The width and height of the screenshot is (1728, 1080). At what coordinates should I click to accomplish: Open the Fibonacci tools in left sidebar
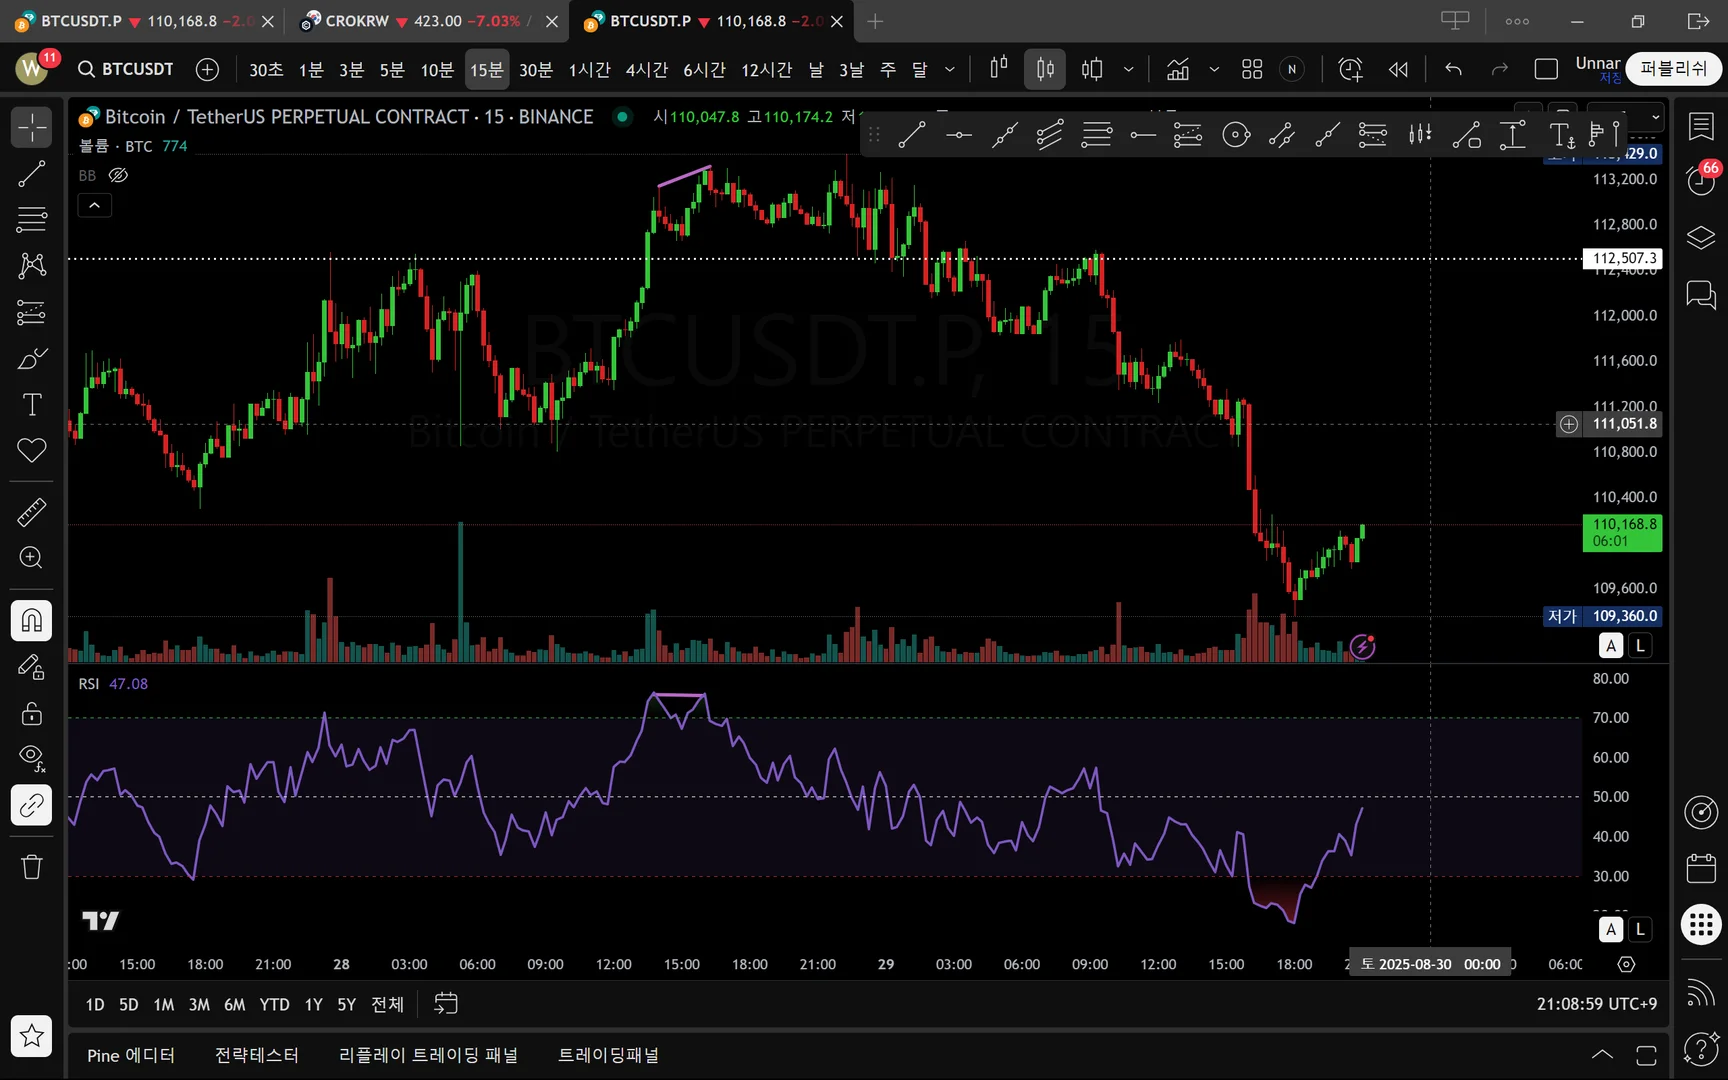click(x=32, y=219)
